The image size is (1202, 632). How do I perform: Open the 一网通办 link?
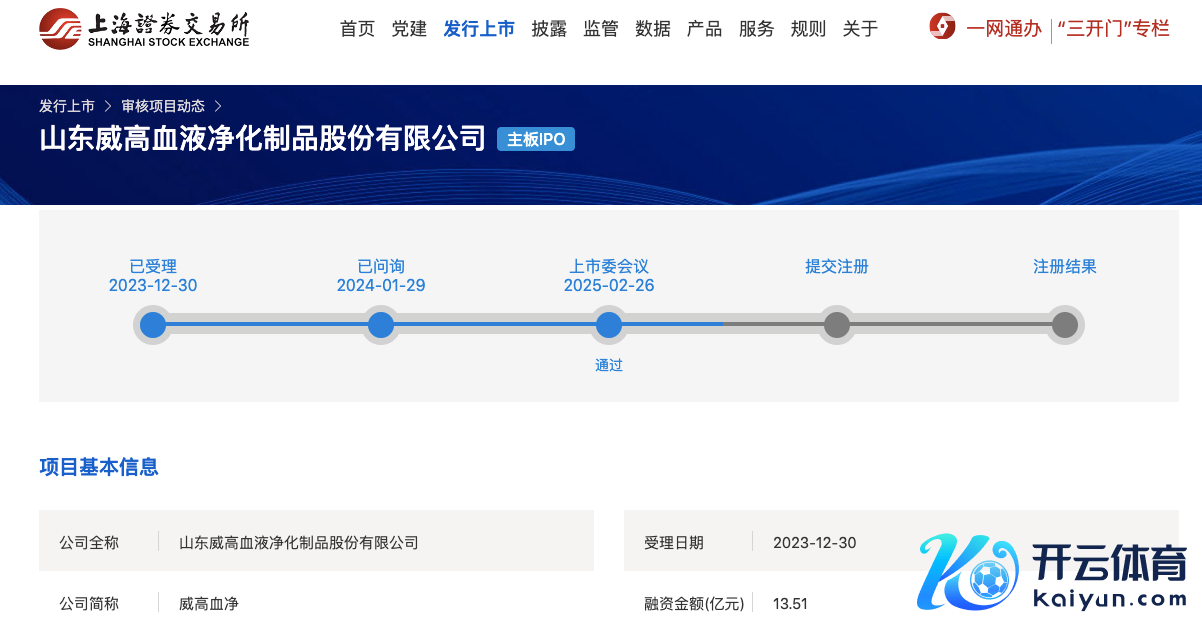[1003, 29]
